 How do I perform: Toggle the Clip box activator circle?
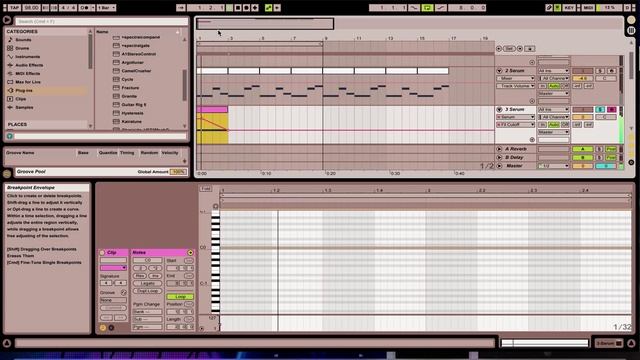click(102, 253)
